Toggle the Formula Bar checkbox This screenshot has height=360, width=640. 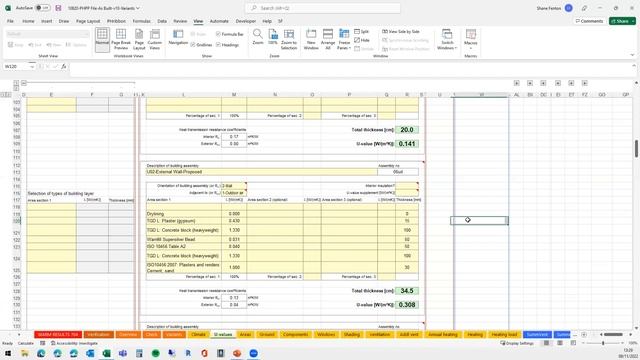click(230, 34)
